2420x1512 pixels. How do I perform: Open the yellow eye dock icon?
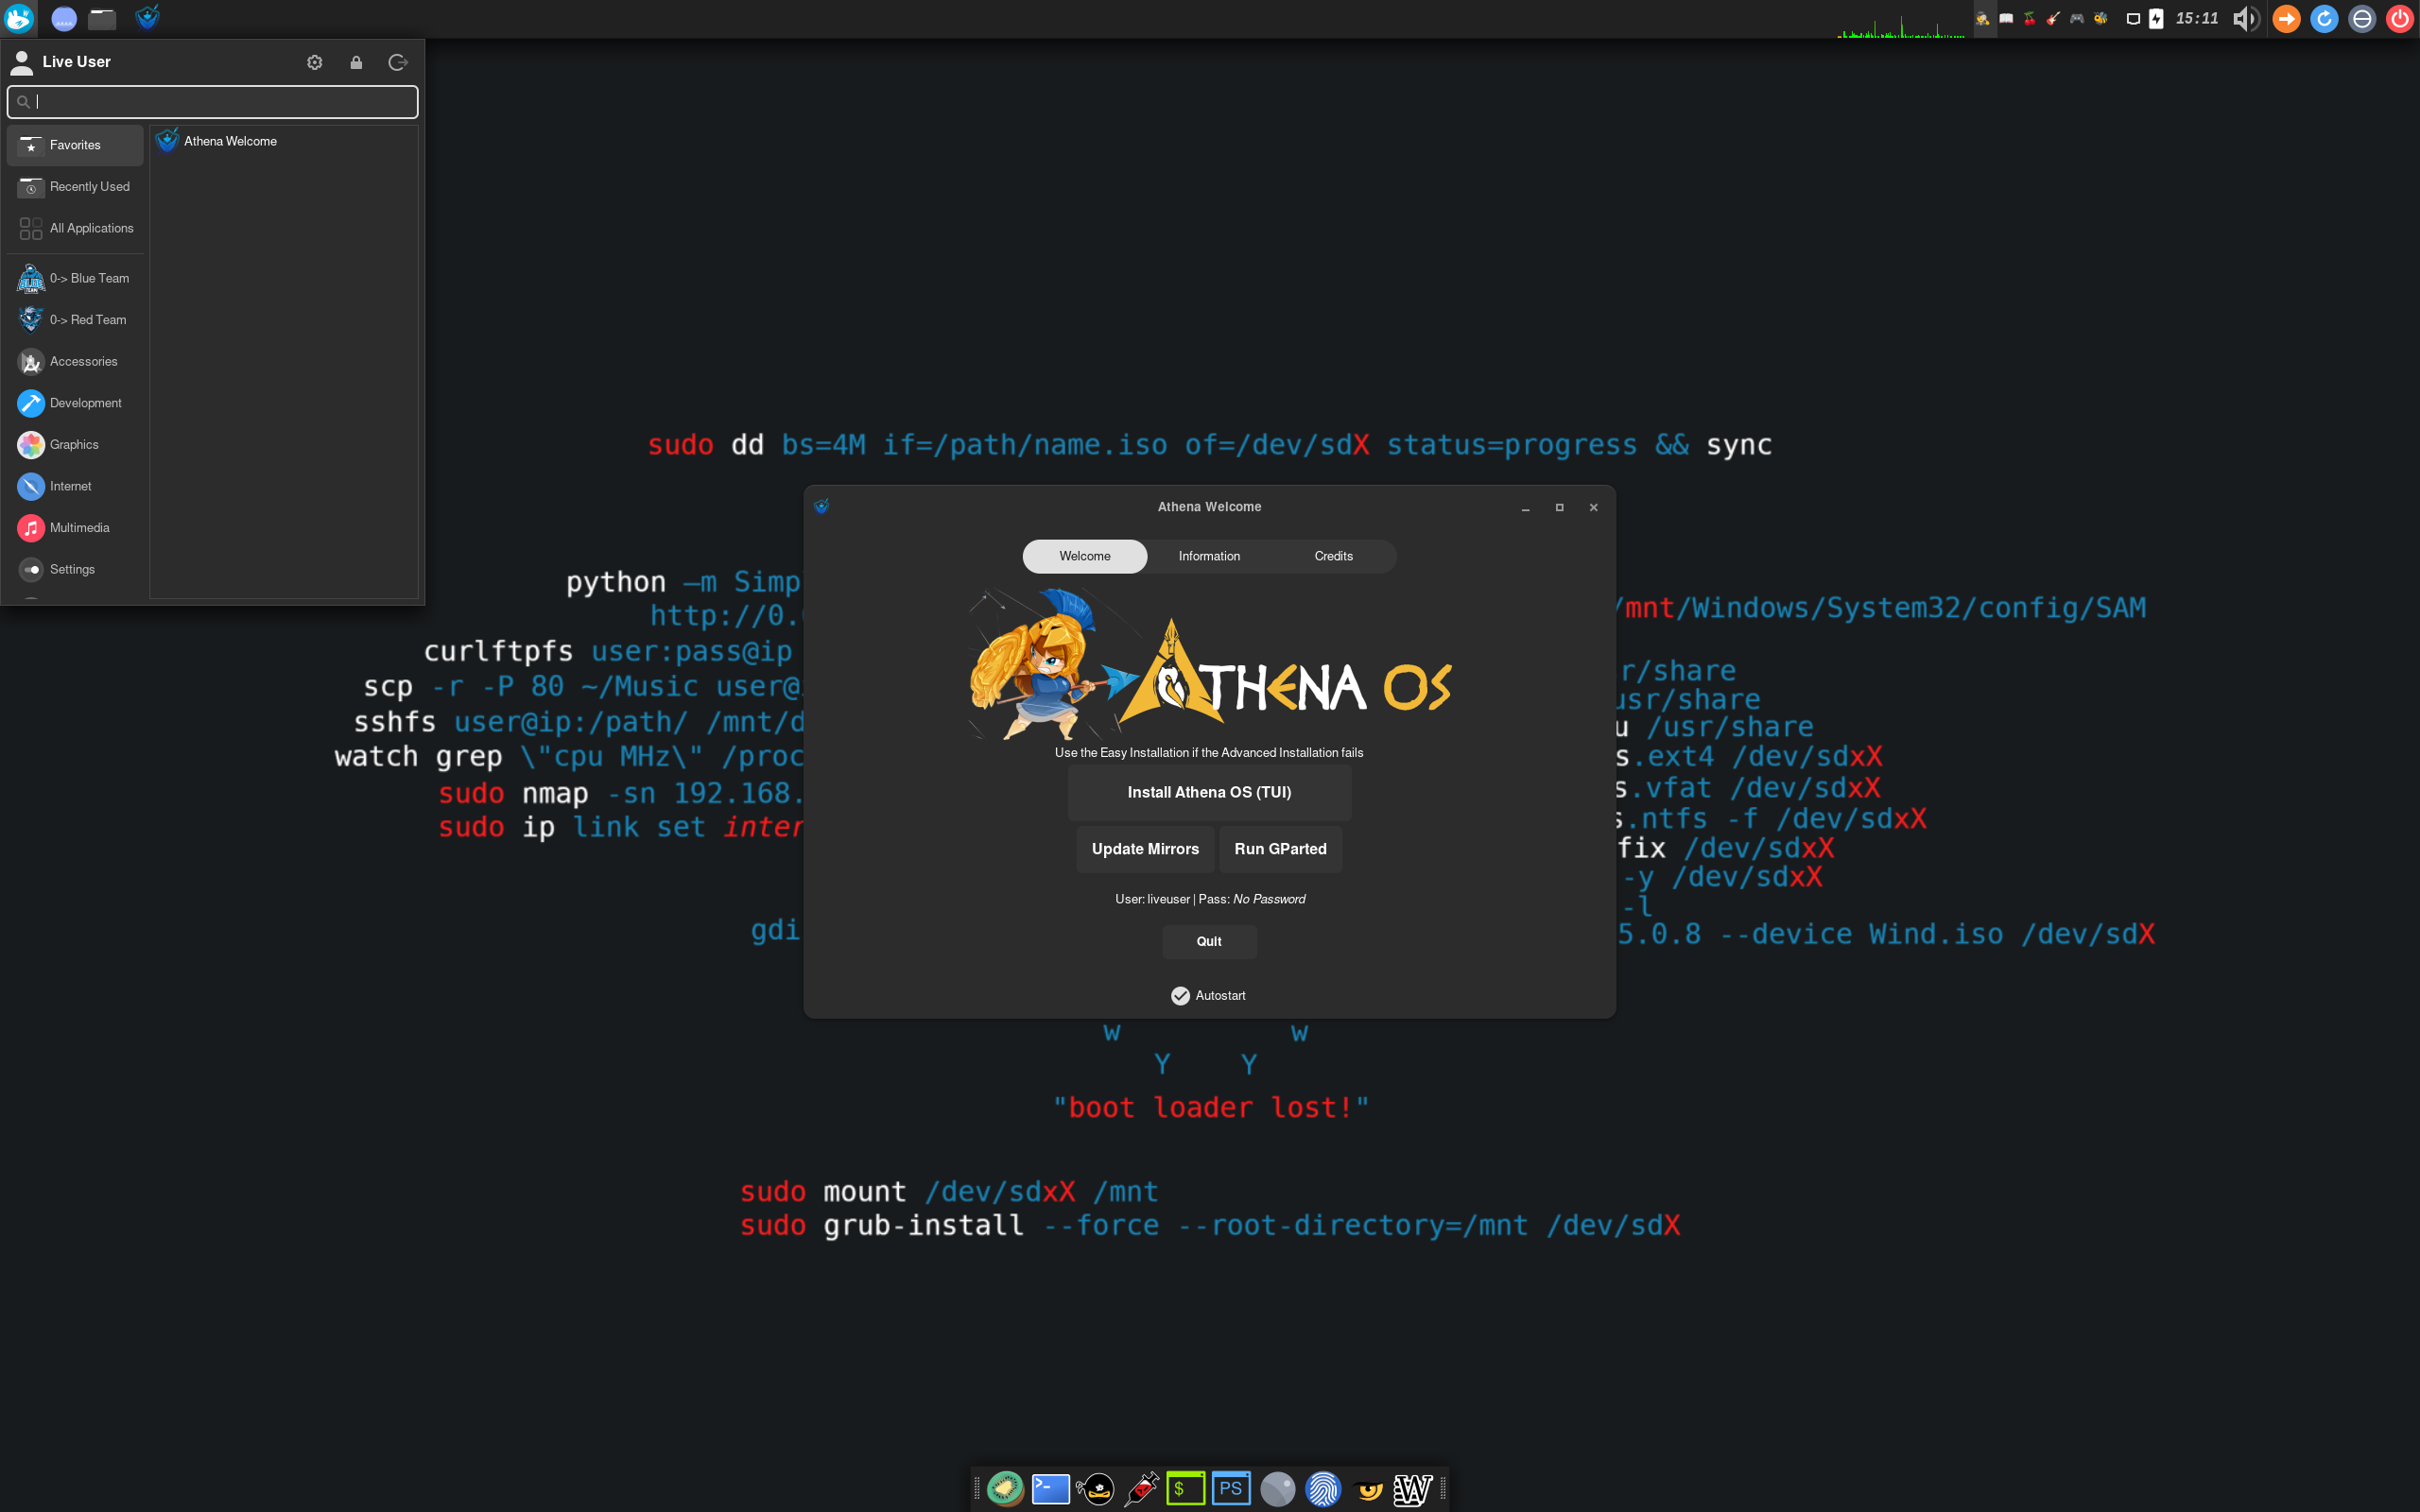tap(1368, 1488)
